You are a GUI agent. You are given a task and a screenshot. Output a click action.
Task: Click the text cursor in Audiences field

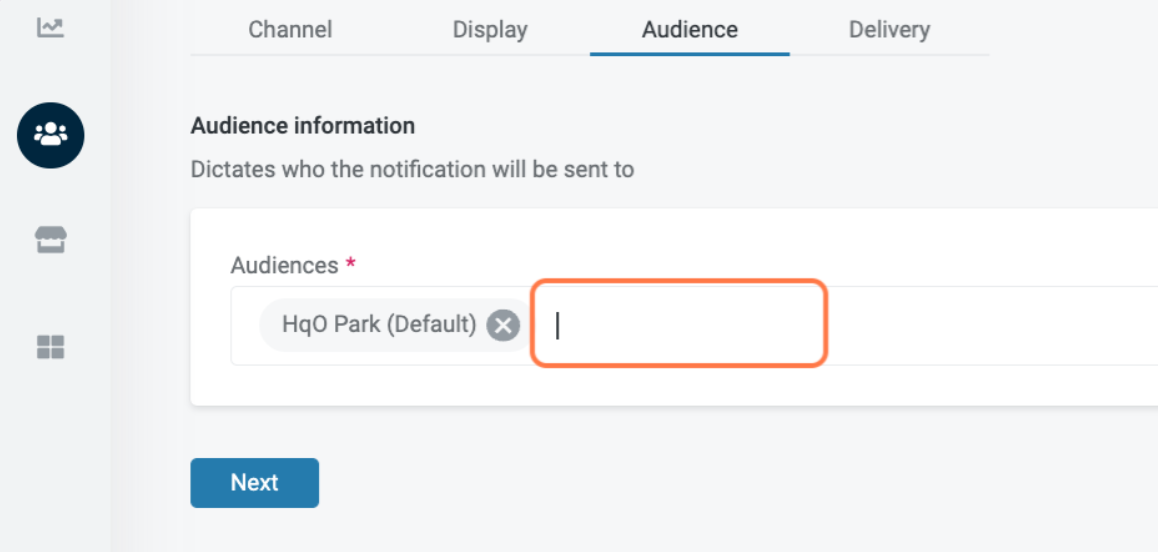click(558, 326)
